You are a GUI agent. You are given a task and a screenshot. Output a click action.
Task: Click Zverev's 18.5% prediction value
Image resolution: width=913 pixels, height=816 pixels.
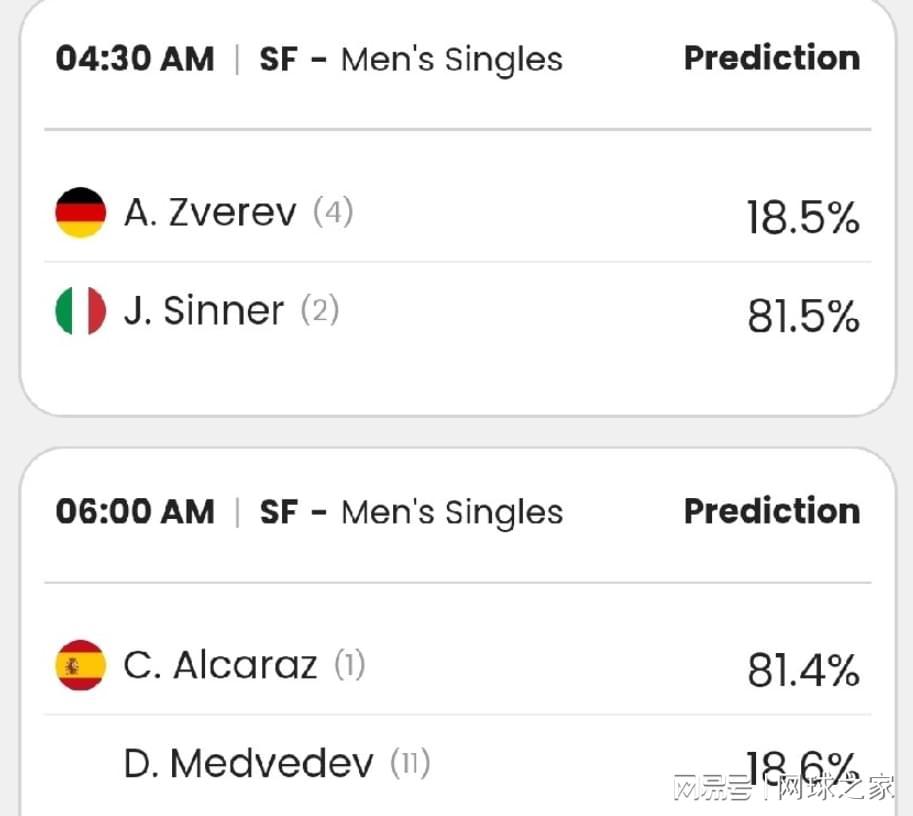(803, 218)
